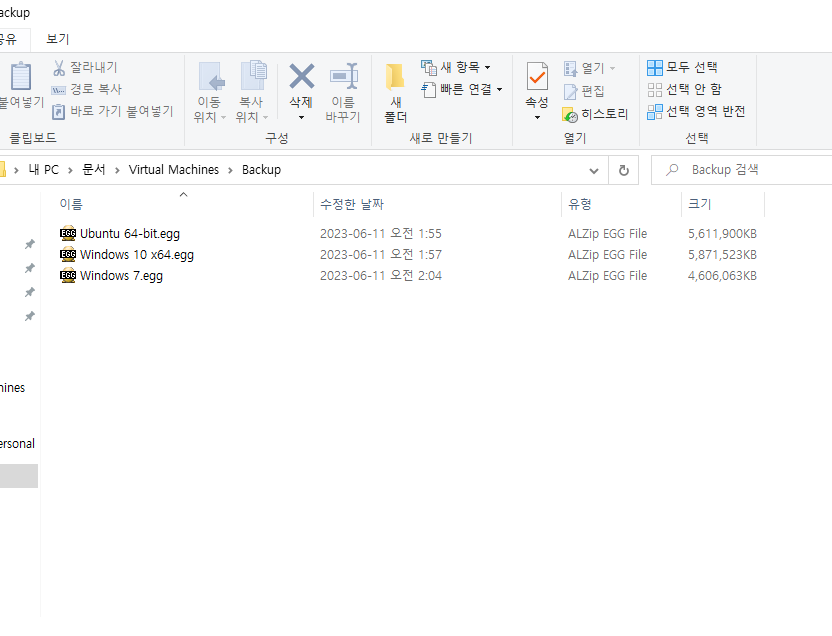Click the EGG icon of Ubuntu 64-bit.egg

68,233
